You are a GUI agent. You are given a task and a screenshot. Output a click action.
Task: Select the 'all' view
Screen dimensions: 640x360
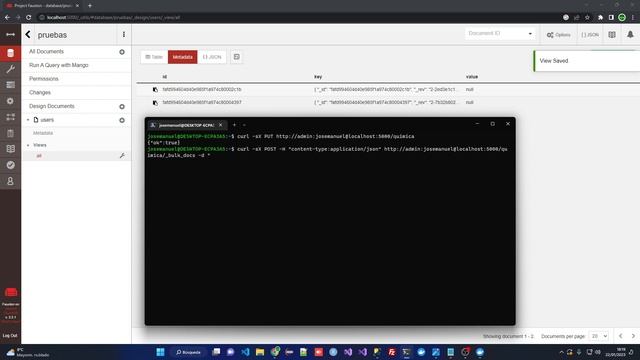pyautogui.click(x=39, y=156)
